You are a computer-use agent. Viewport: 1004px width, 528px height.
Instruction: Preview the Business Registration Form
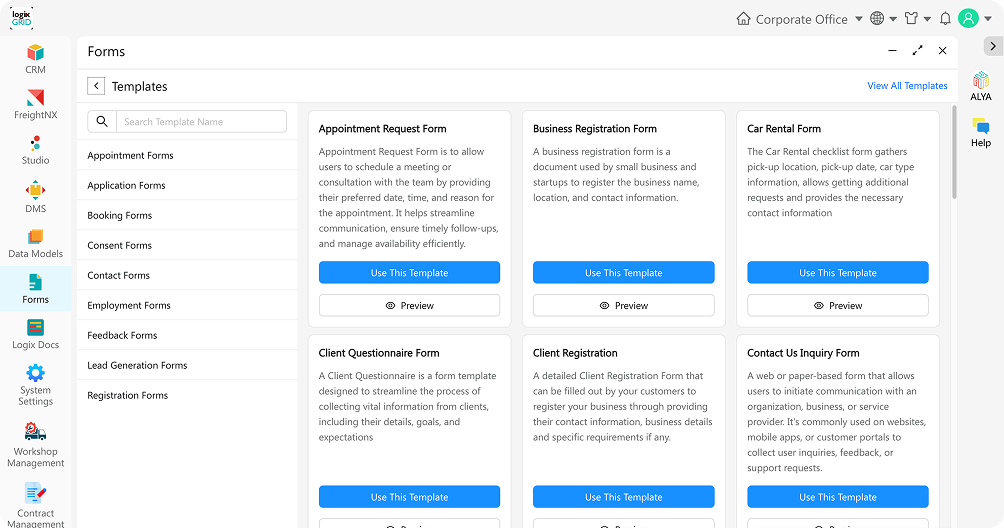[623, 306]
